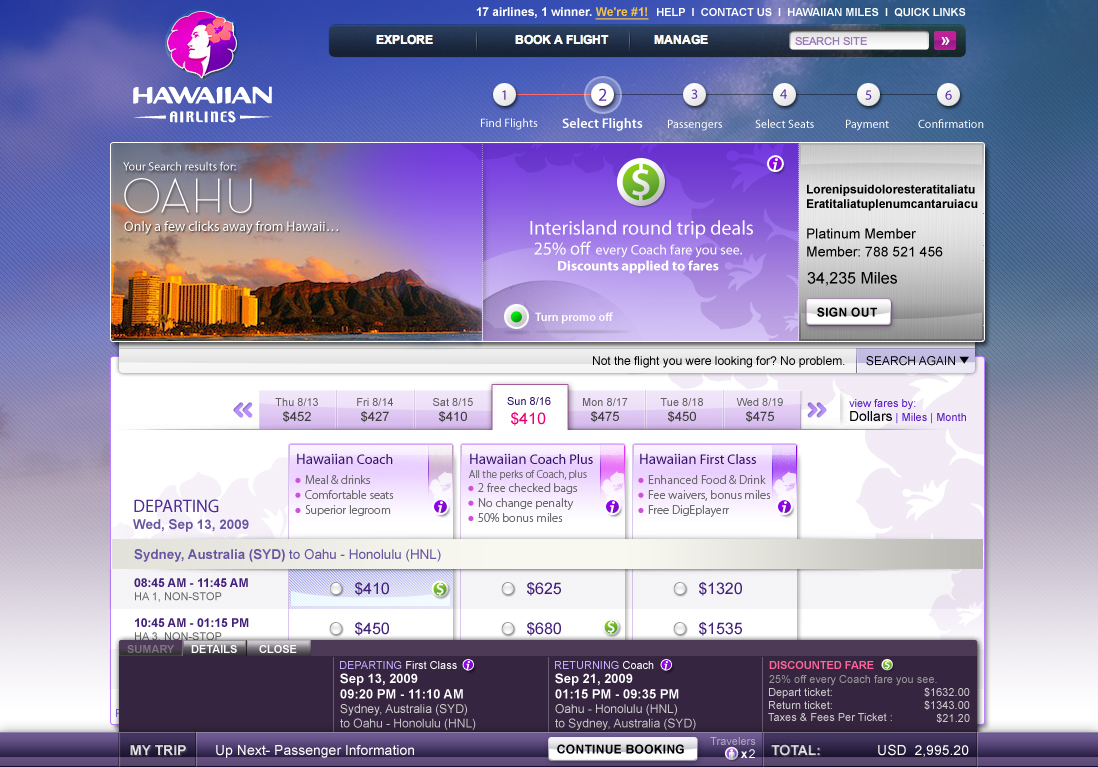Select the Tue 8/18 $450 date tab

[682, 410]
